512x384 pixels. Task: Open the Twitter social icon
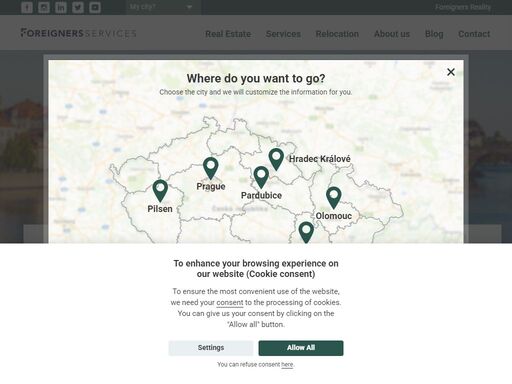tap(78, 7)
